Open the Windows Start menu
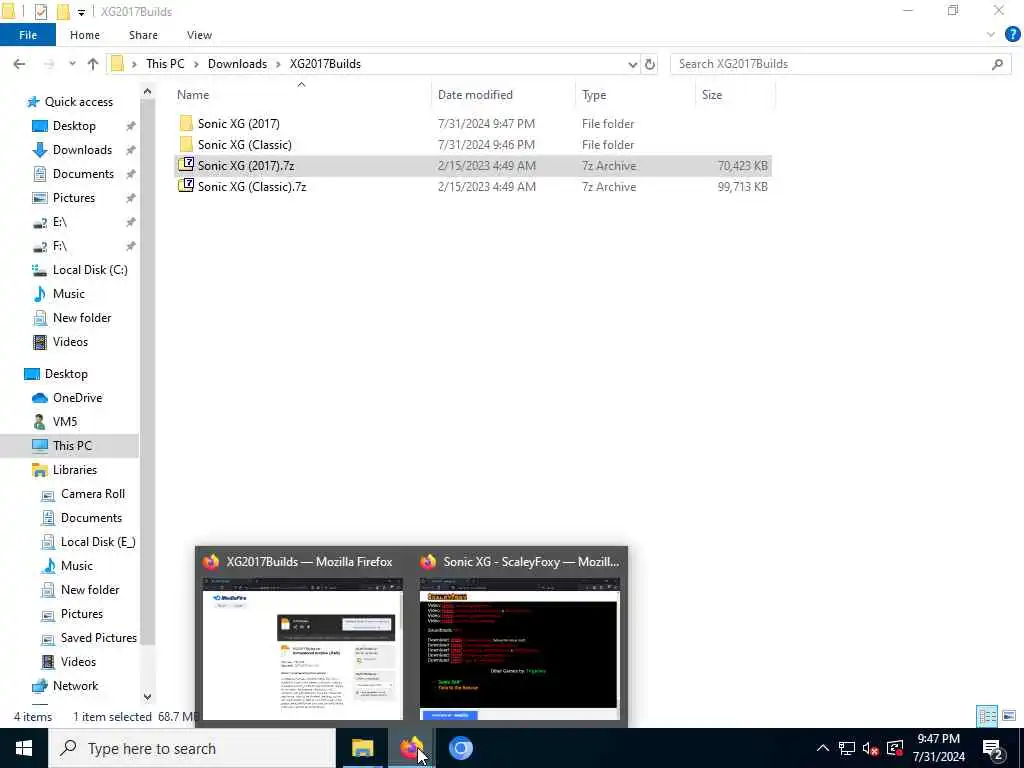 (24, 748)
